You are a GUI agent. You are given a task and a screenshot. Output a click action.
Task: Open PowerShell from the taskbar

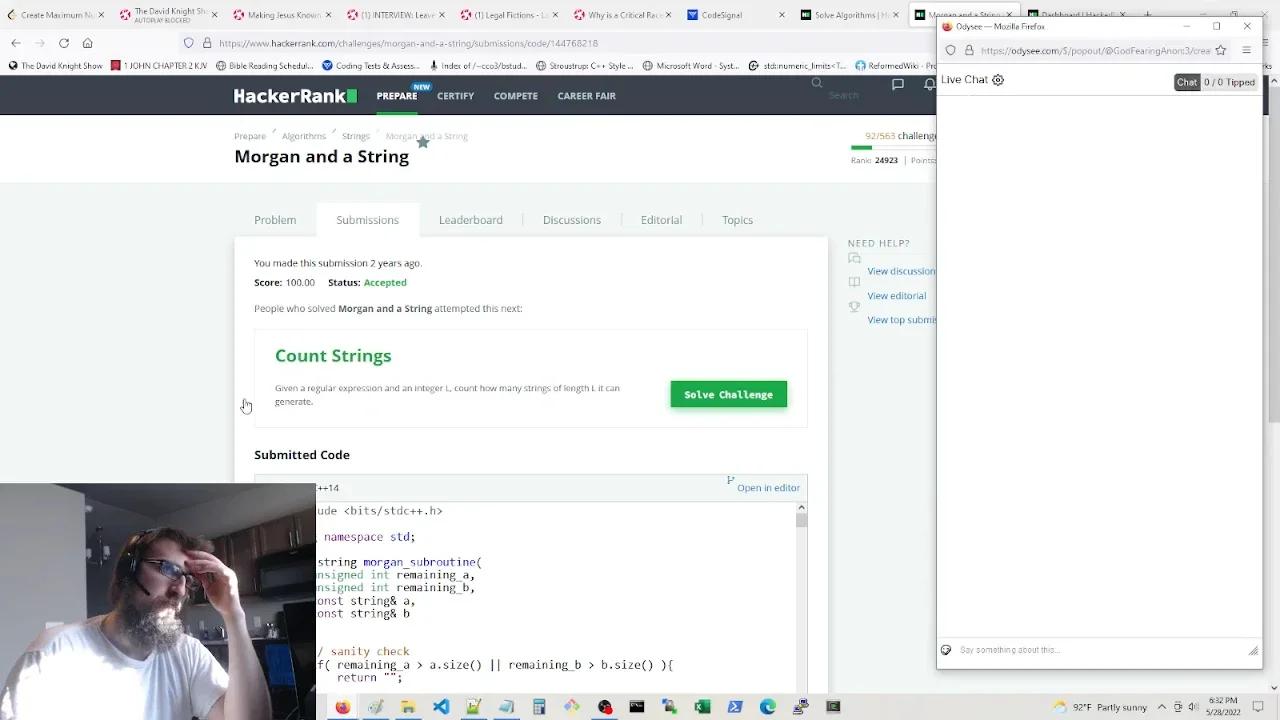pos(735,707)
